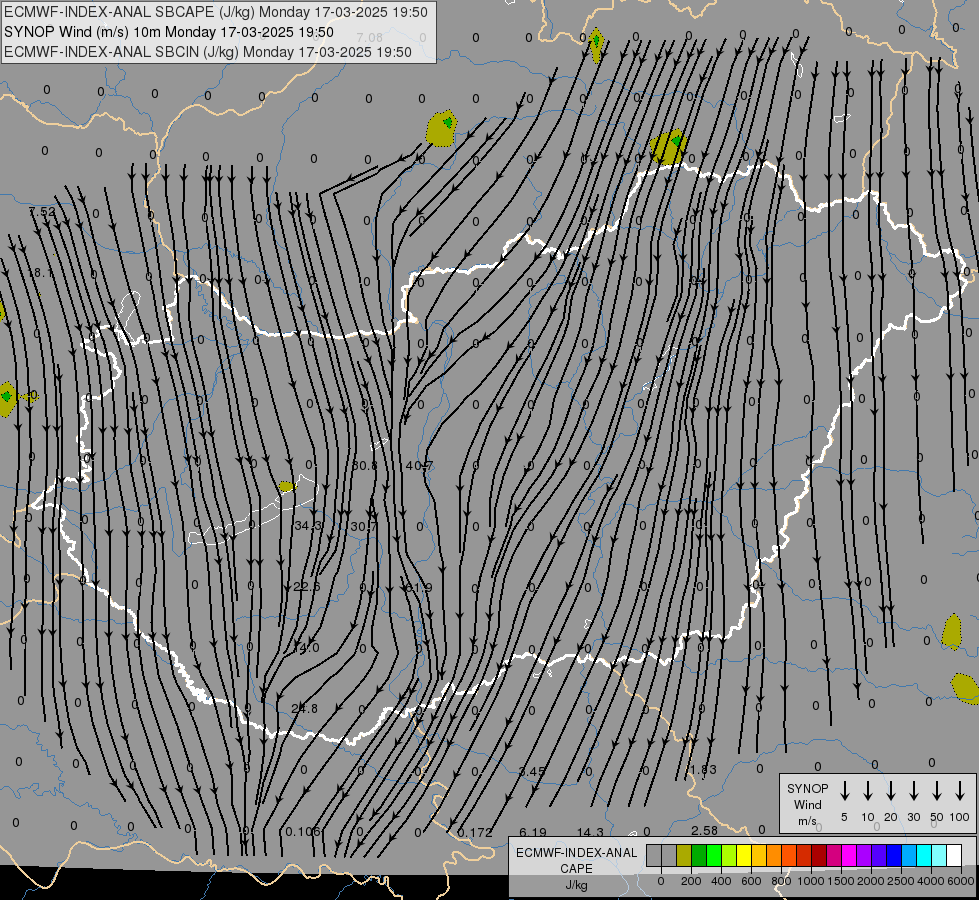Image resolution: width=979 pixels, height=900 pixels.
Task: Click the map value 74.0
Action: [x=306, y=648]
